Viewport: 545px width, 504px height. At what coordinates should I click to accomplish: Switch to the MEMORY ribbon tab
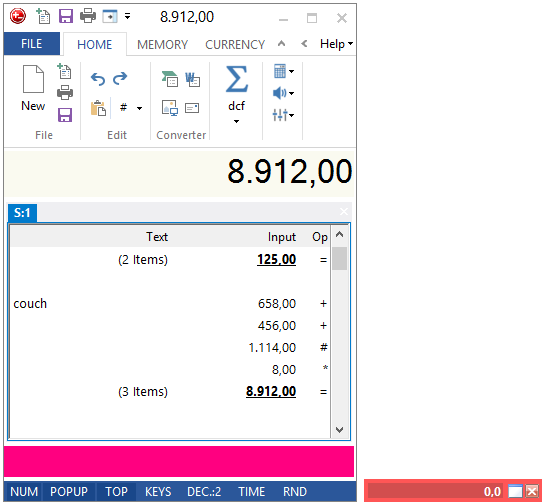[x=162, y=44]
